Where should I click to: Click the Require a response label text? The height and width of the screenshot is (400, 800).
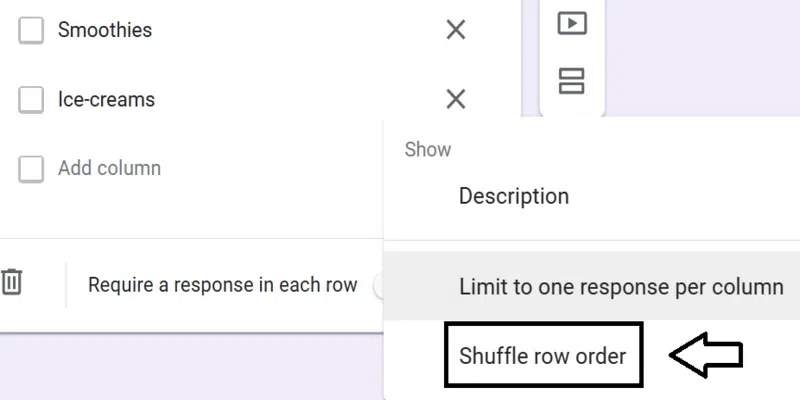[222, 285]
